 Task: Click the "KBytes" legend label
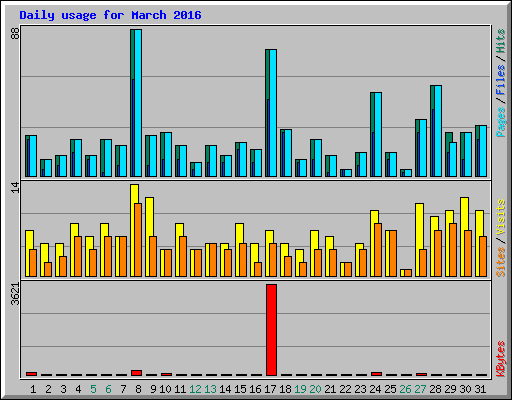501,359
